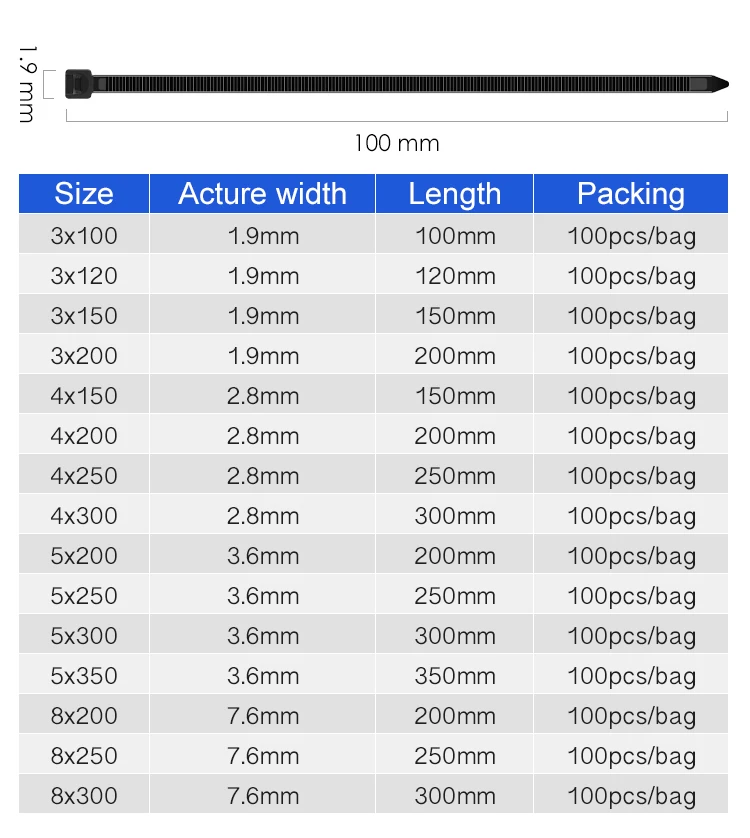This screenshot has height=838, width=750.
Task: Select the 3x100 size cell
Action: 84,236
